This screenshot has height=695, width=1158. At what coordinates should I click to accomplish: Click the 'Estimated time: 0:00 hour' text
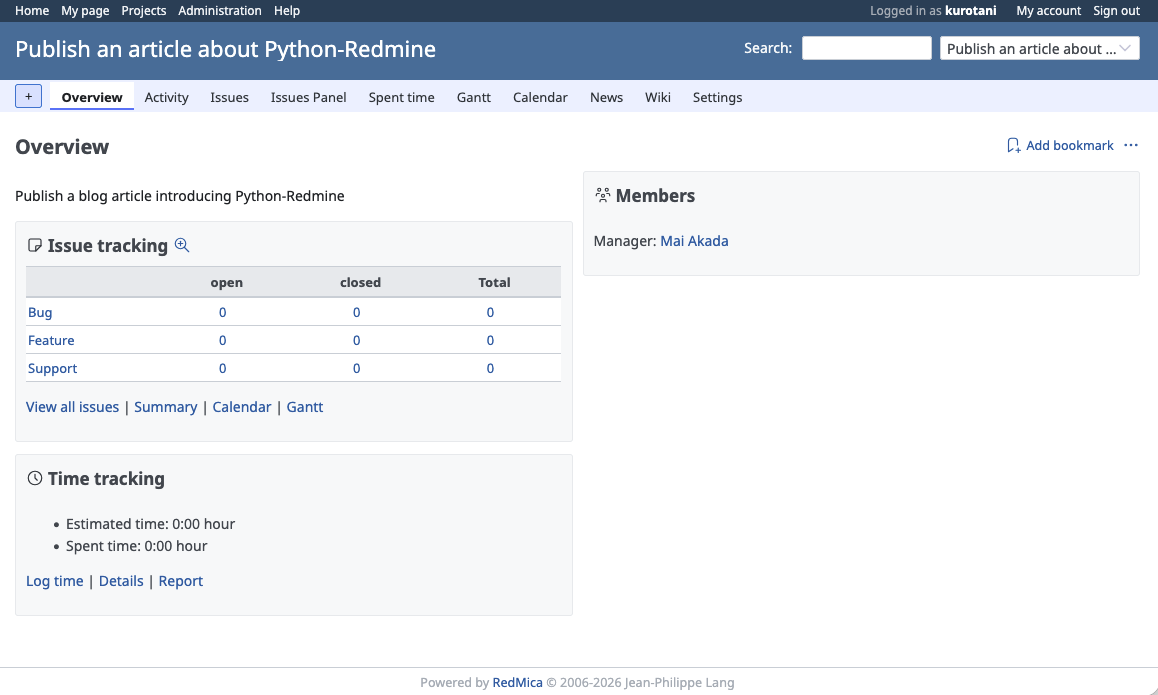tap(150, 524)
